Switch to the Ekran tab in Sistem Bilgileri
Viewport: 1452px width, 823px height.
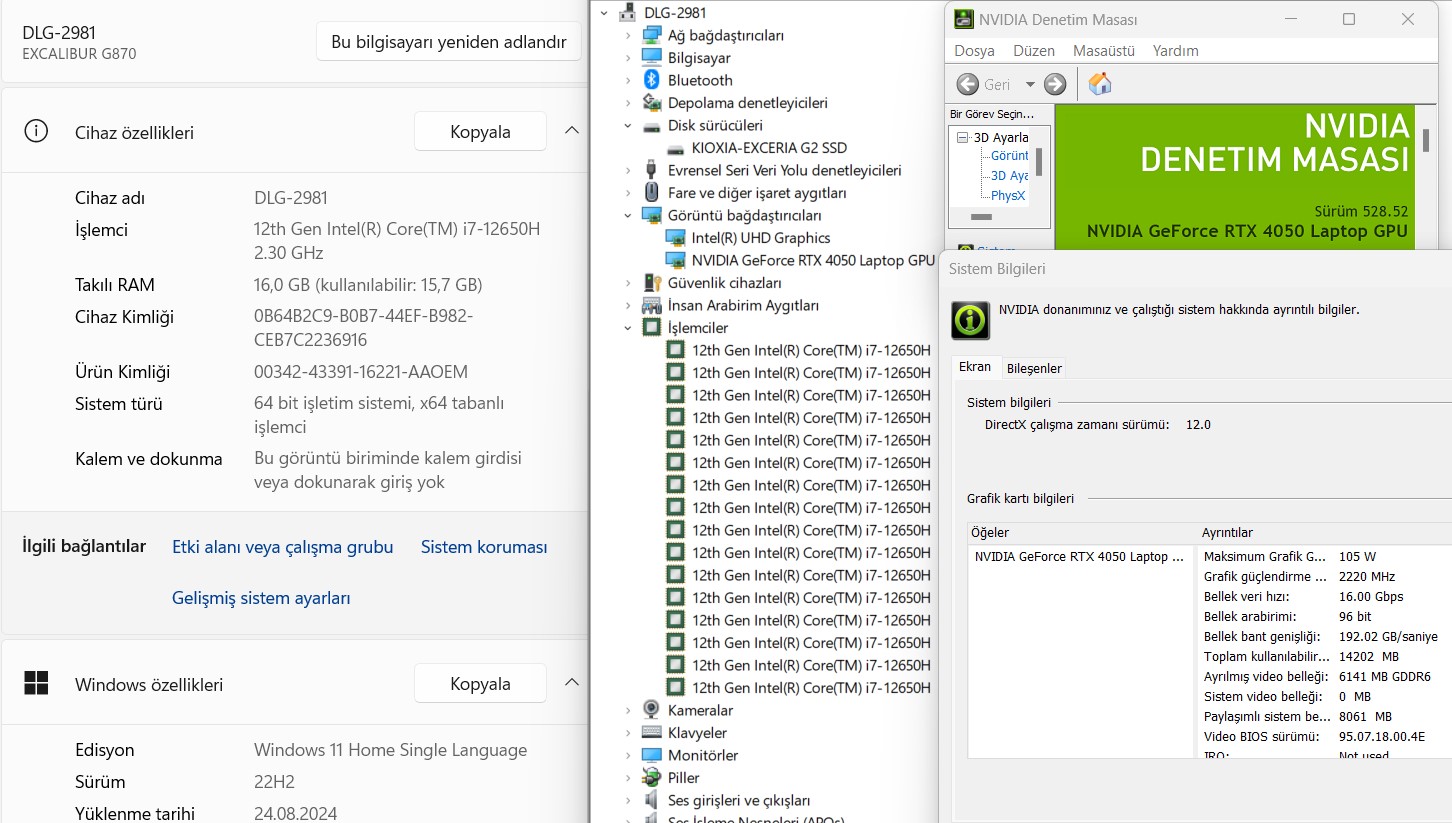975,367
